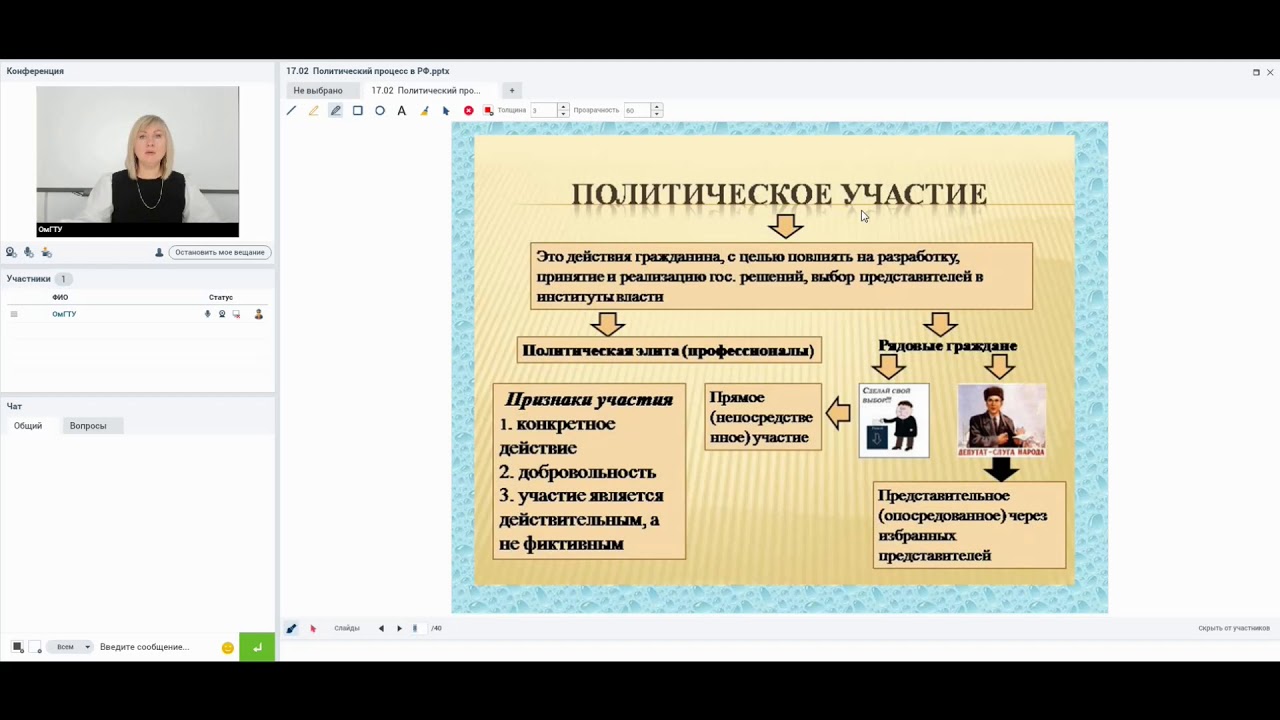Screen dimensions: 1280x720
Task: Open presenter settings icon under video
Action: click(46, 253)
